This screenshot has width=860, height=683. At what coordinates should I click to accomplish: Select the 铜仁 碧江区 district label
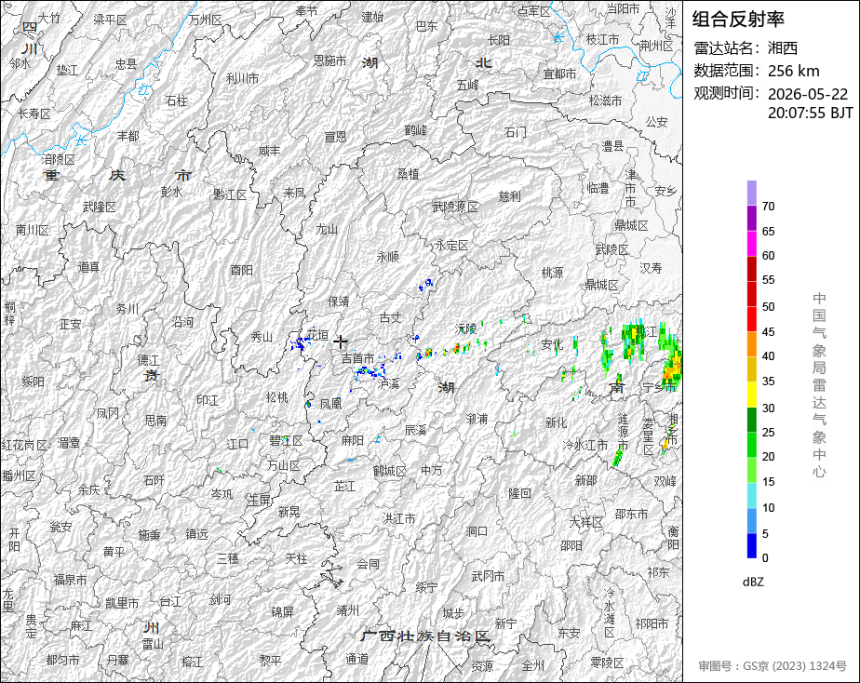[x=286, y=441]
